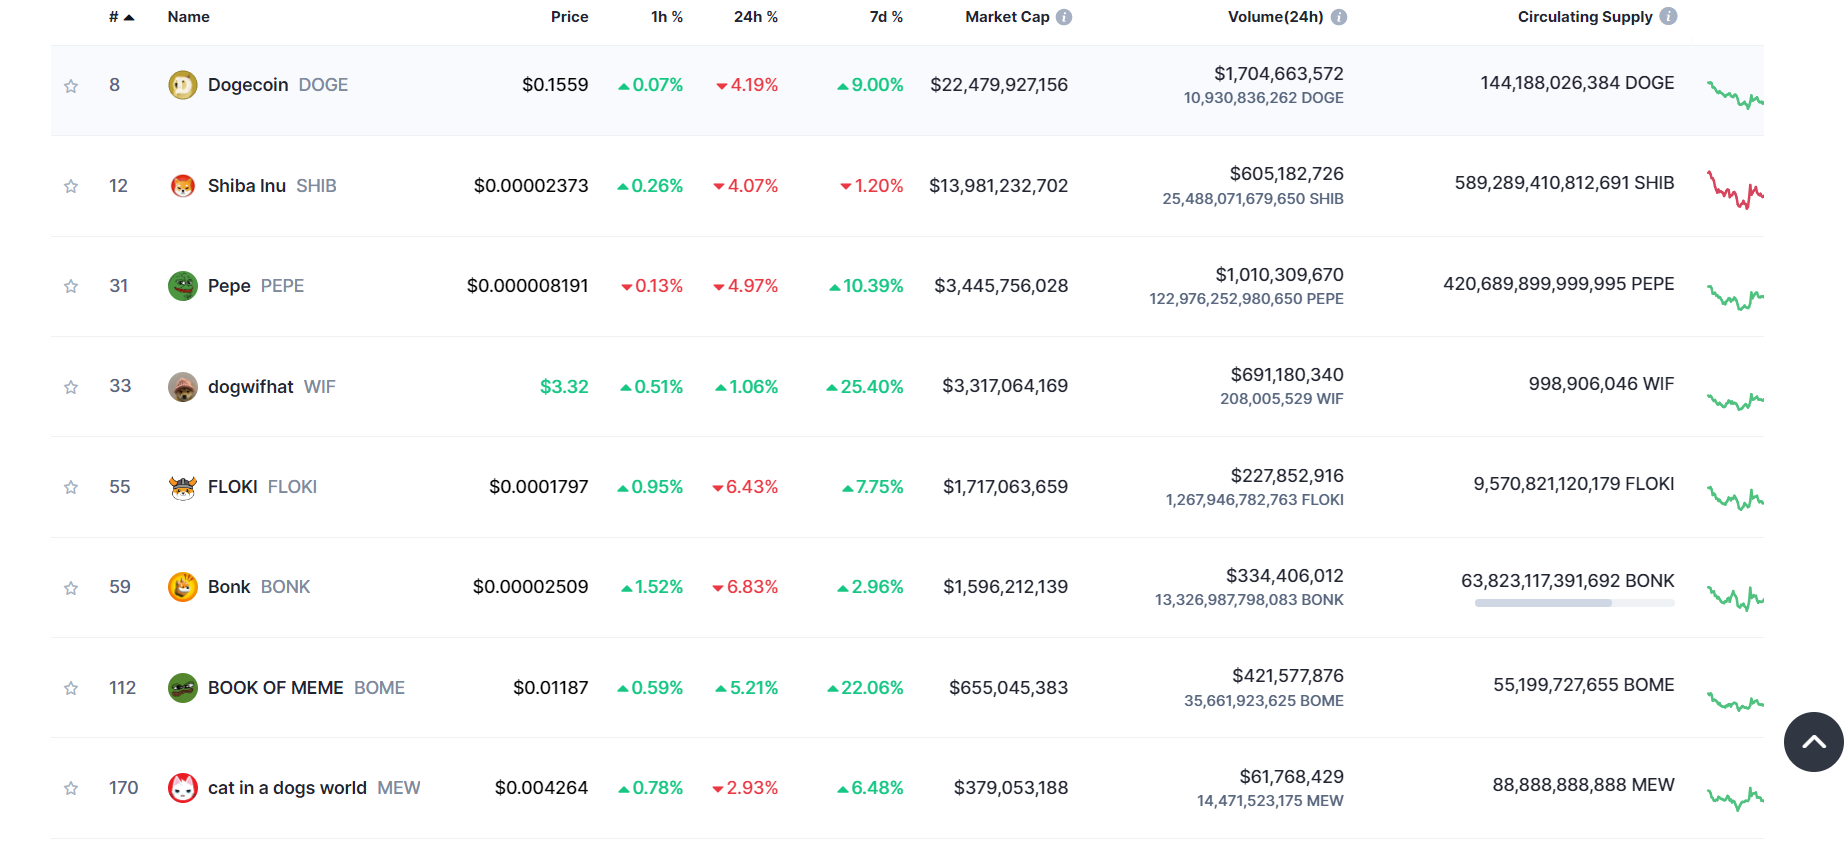1847x841 pixels.
Task: Open the Shiba Inu SHIB page link
Action: [272, 186]
